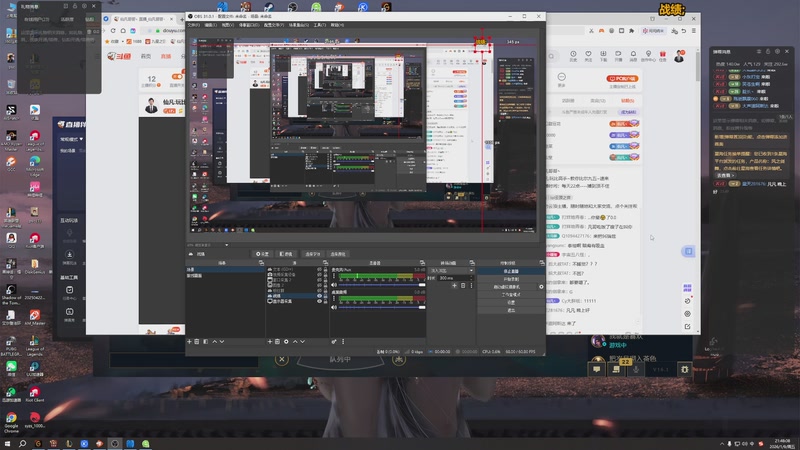Open 编辑(E) menu in OBS

point(211,24)
